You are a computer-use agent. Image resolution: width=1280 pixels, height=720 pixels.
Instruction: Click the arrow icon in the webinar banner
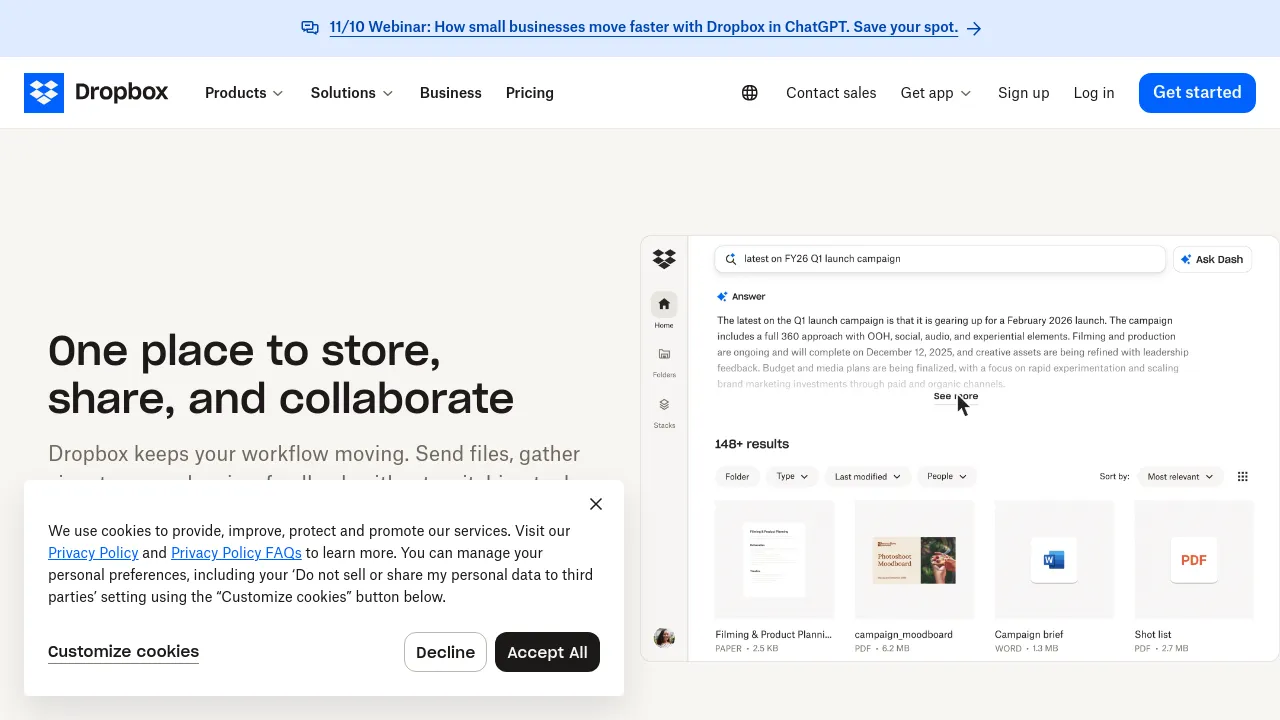(974, 29)
